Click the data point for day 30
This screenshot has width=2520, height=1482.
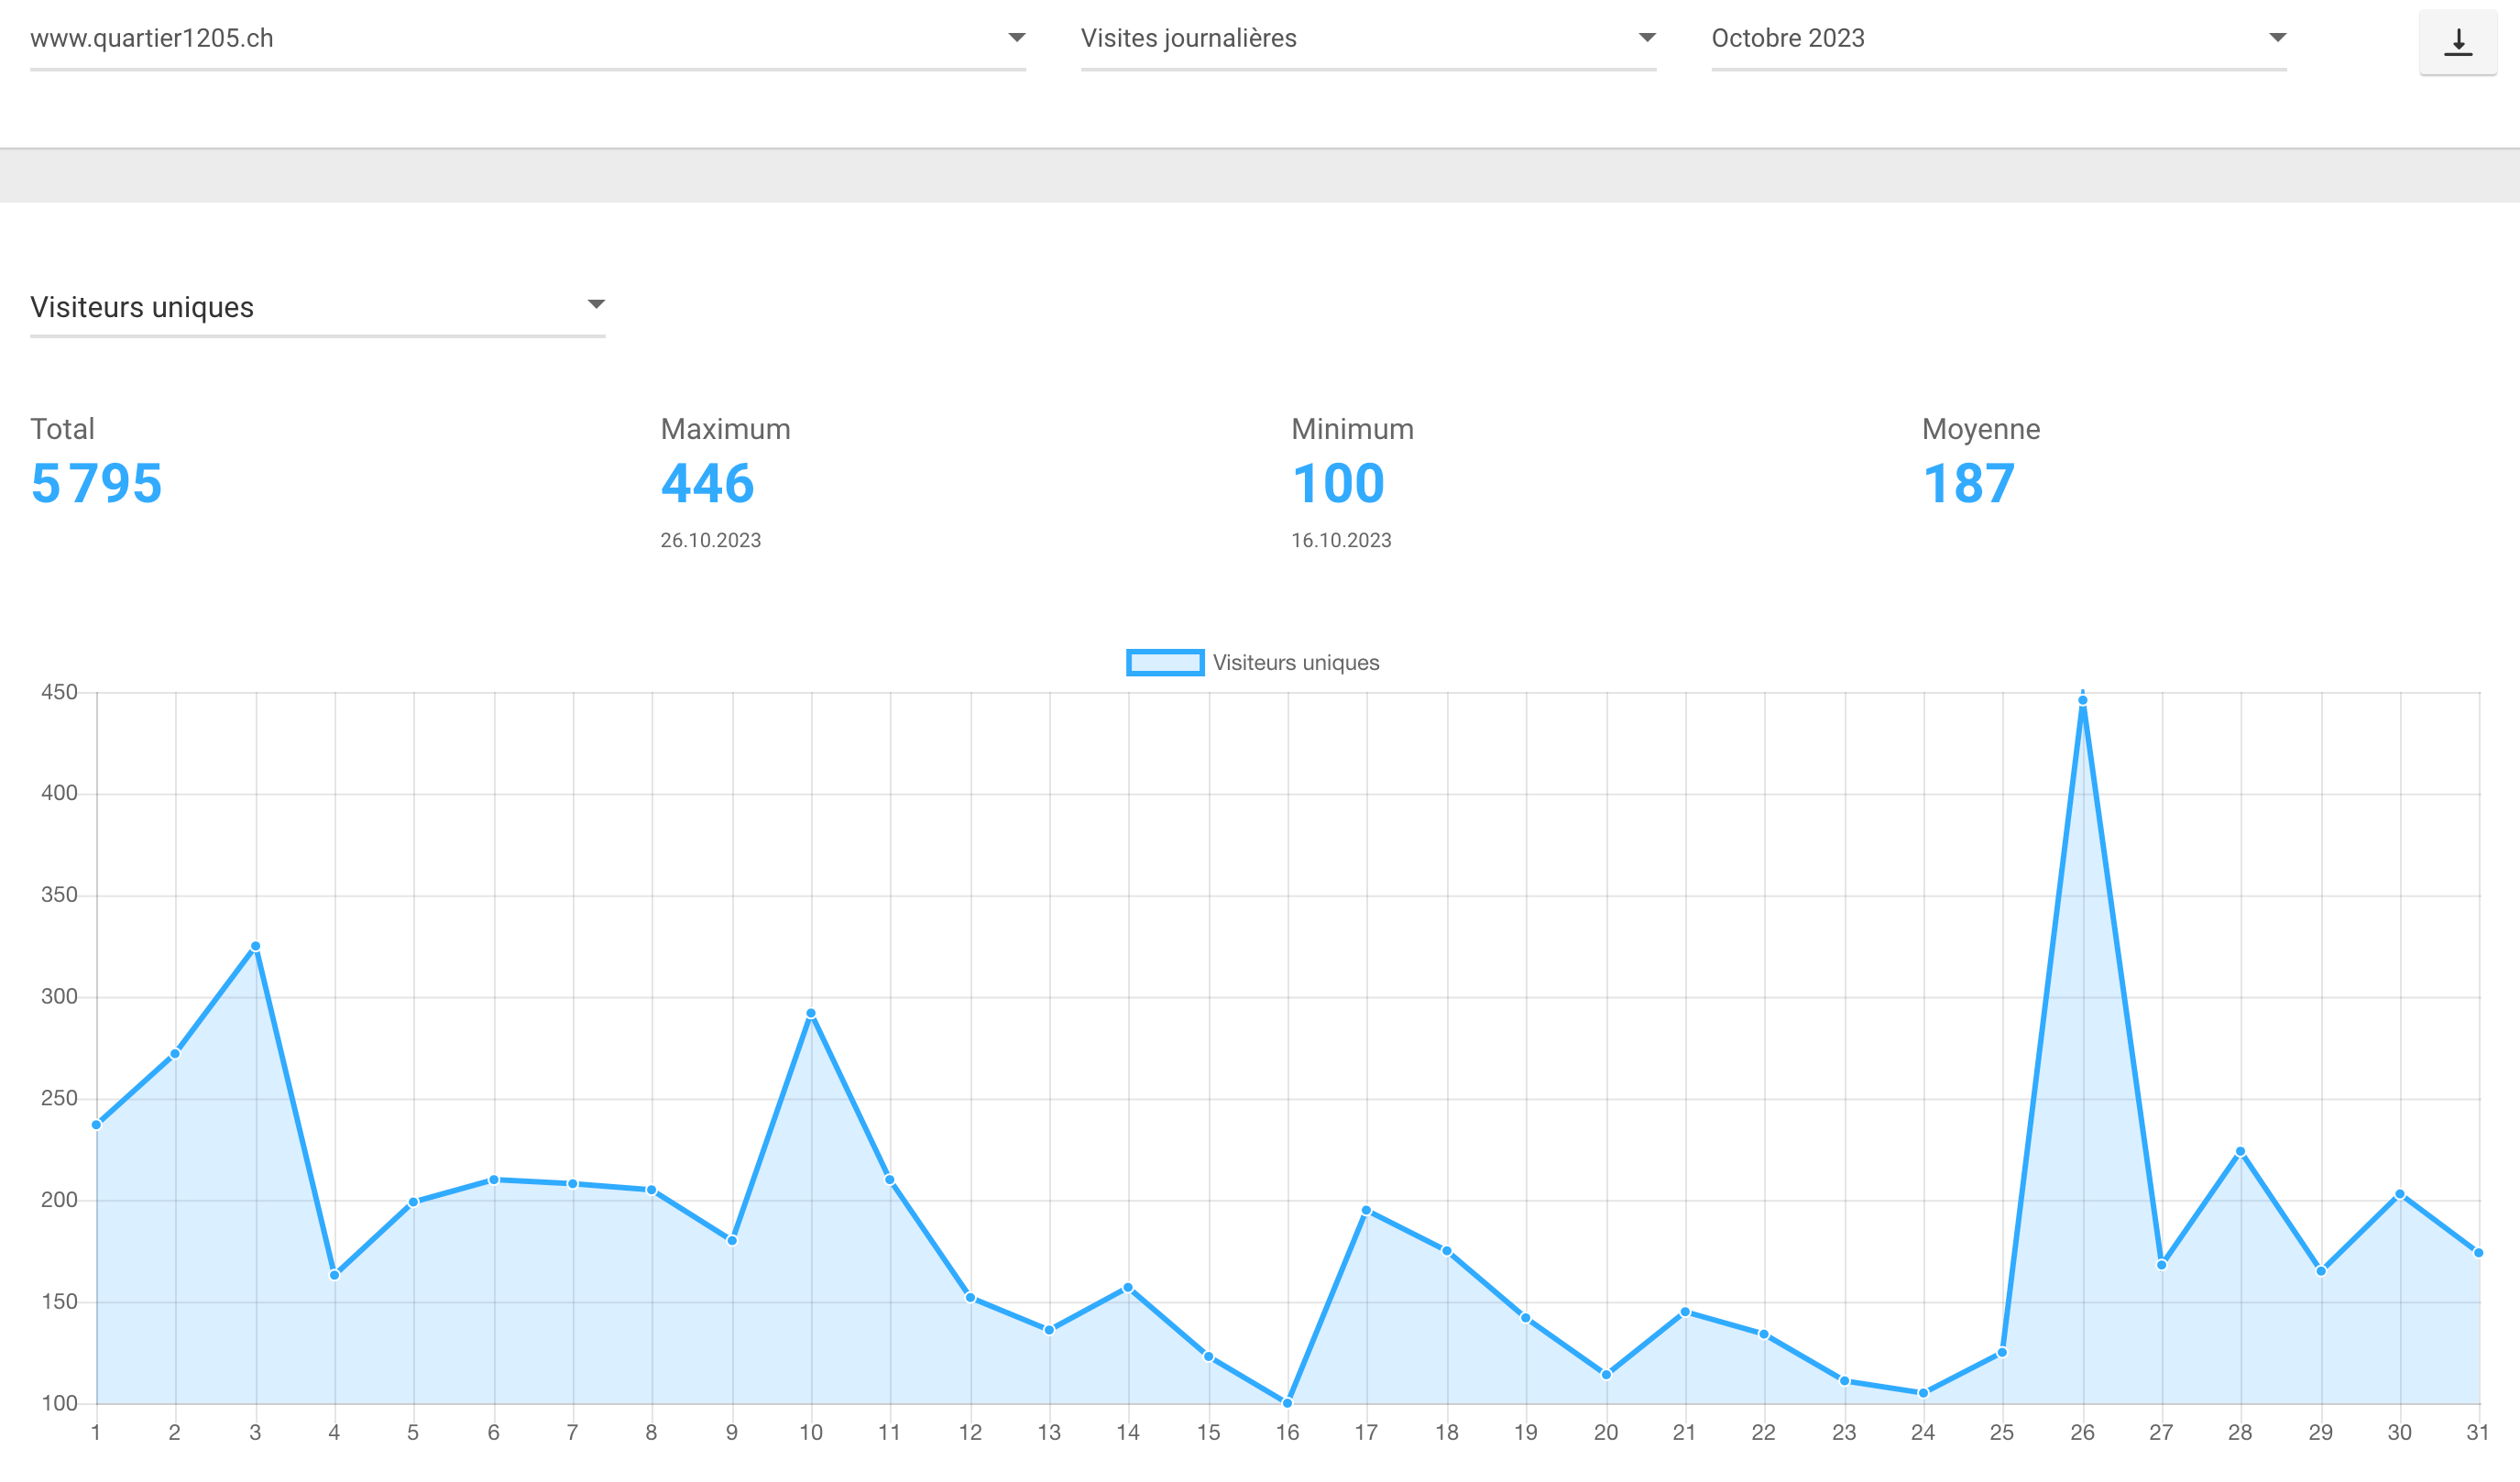point(2399,1194)
